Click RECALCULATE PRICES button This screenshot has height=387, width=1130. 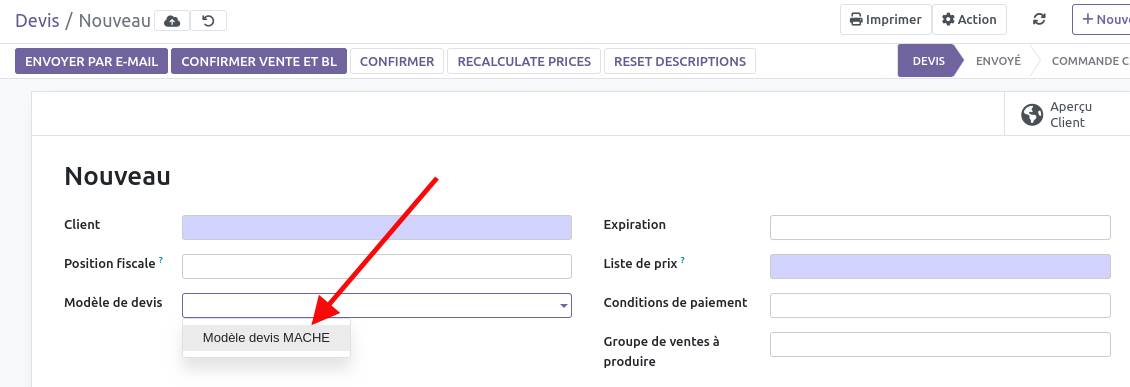(x=524, y=61)
